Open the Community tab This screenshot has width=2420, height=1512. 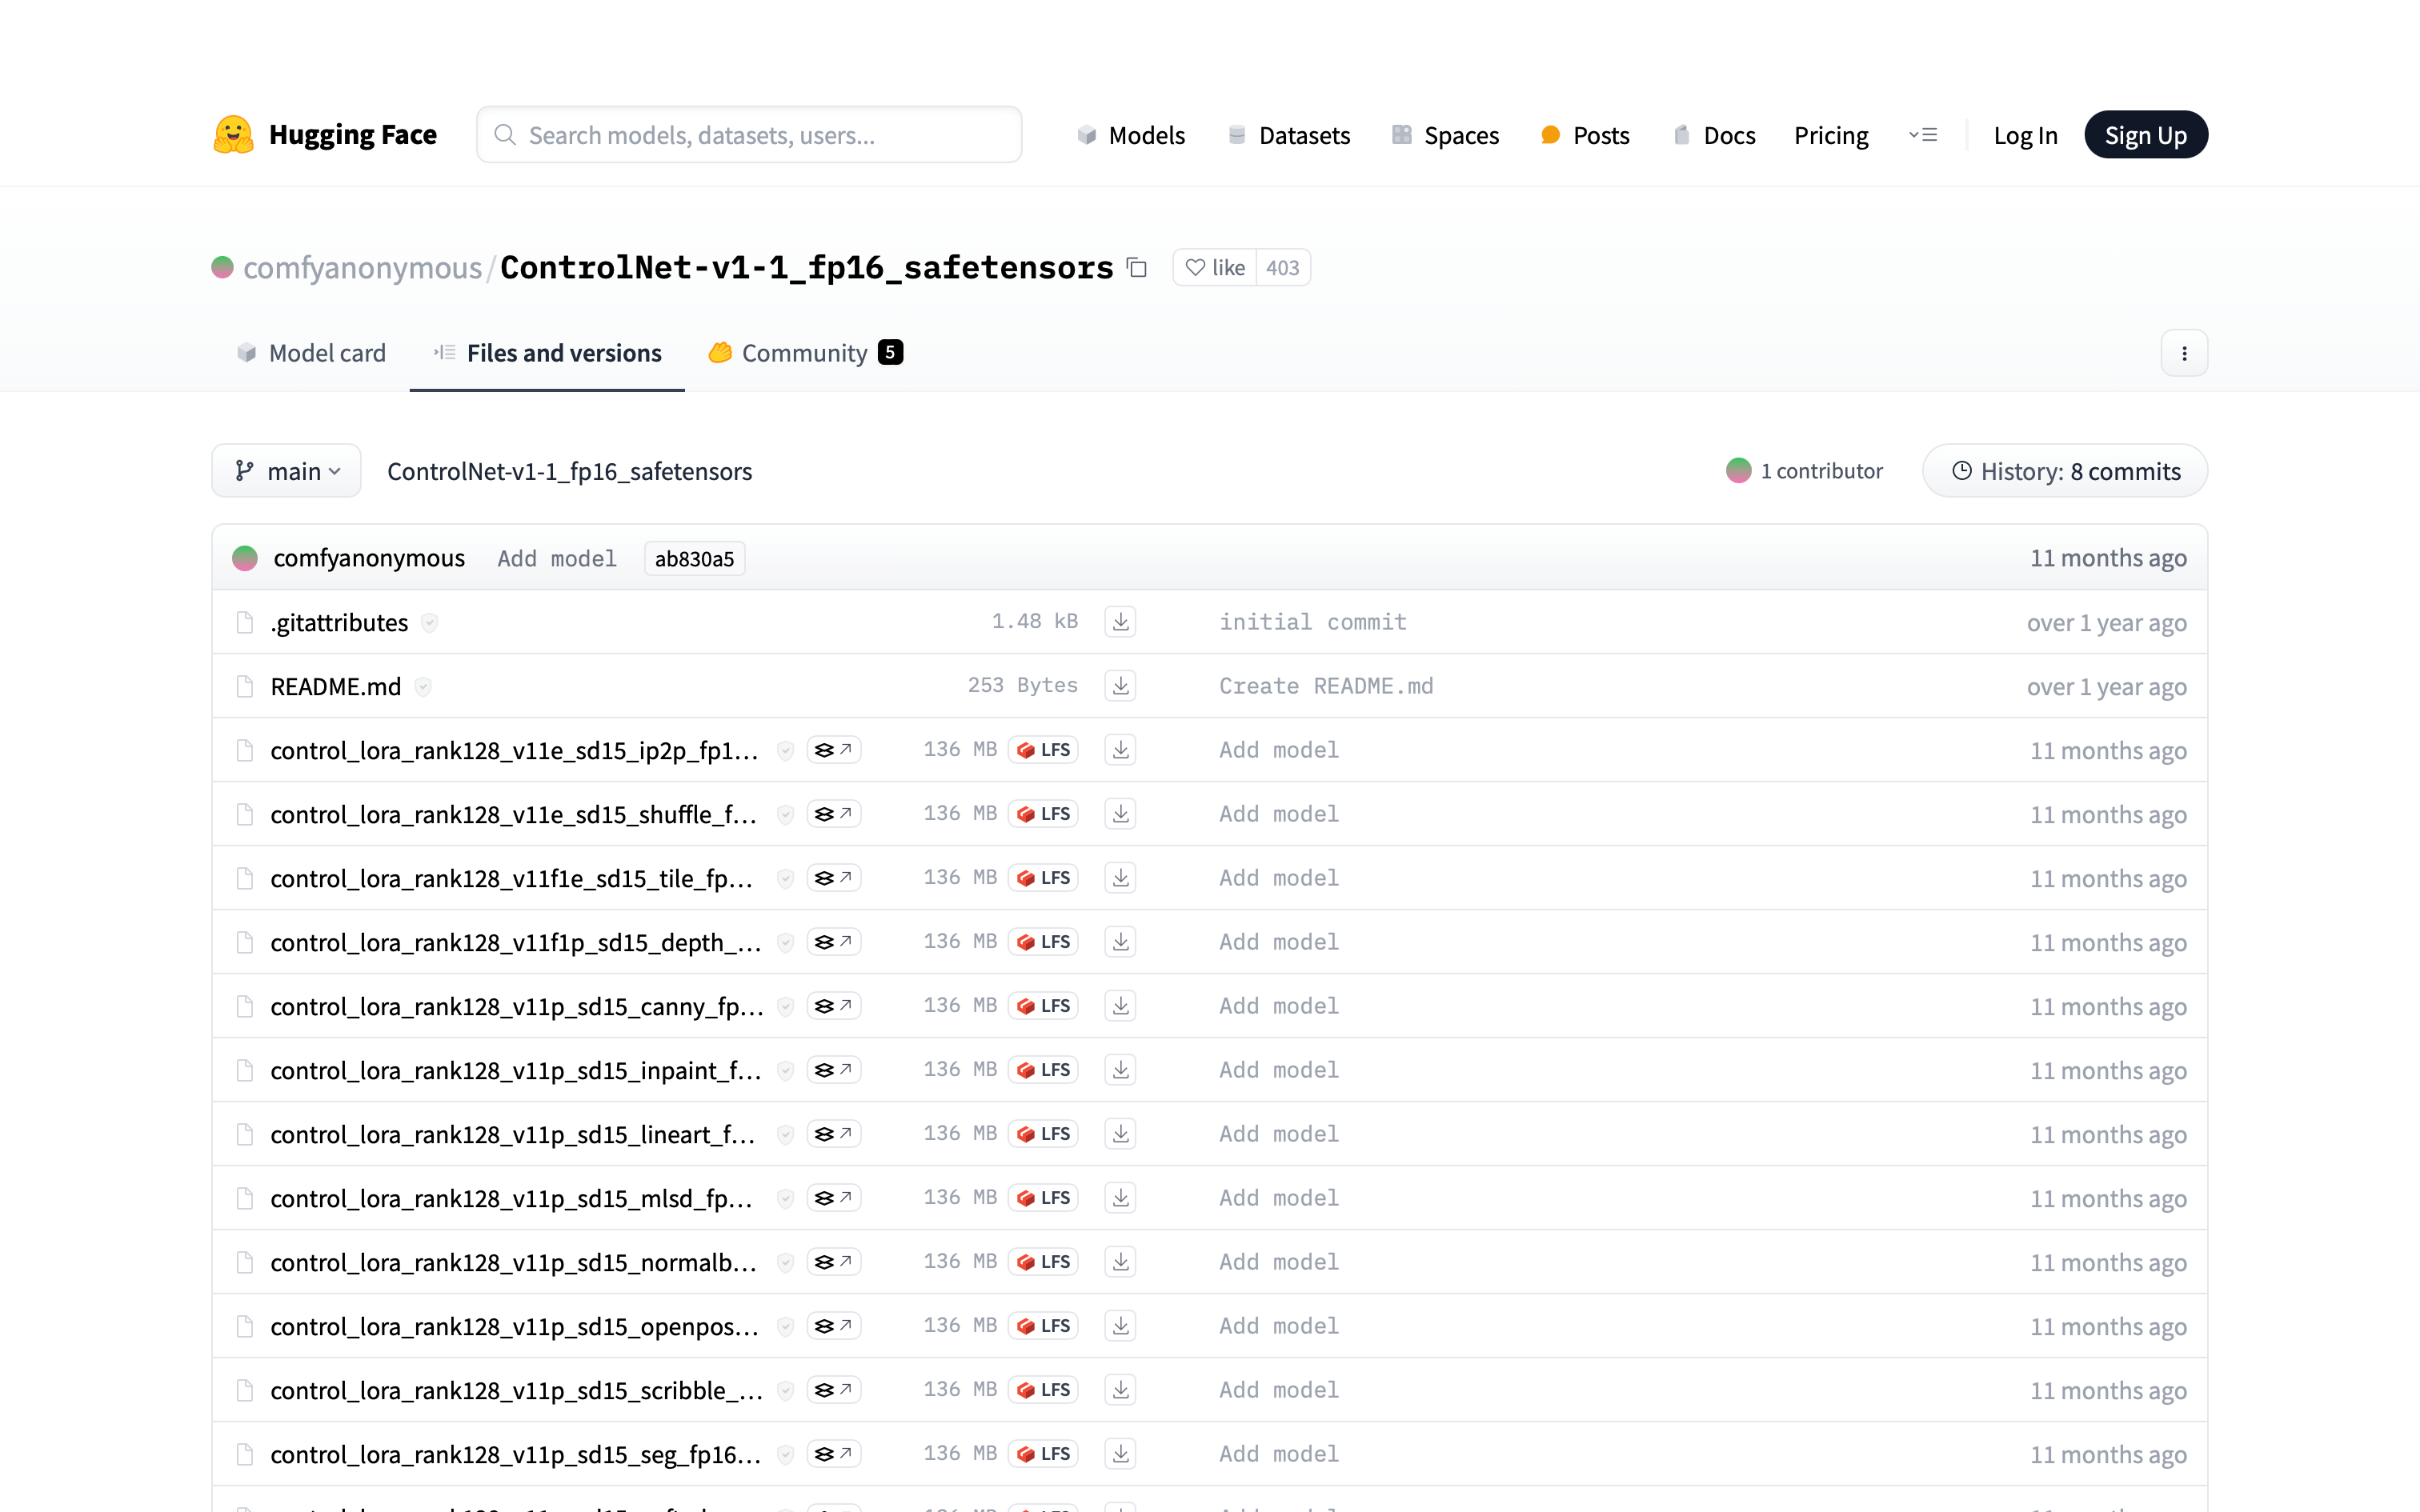806,353
